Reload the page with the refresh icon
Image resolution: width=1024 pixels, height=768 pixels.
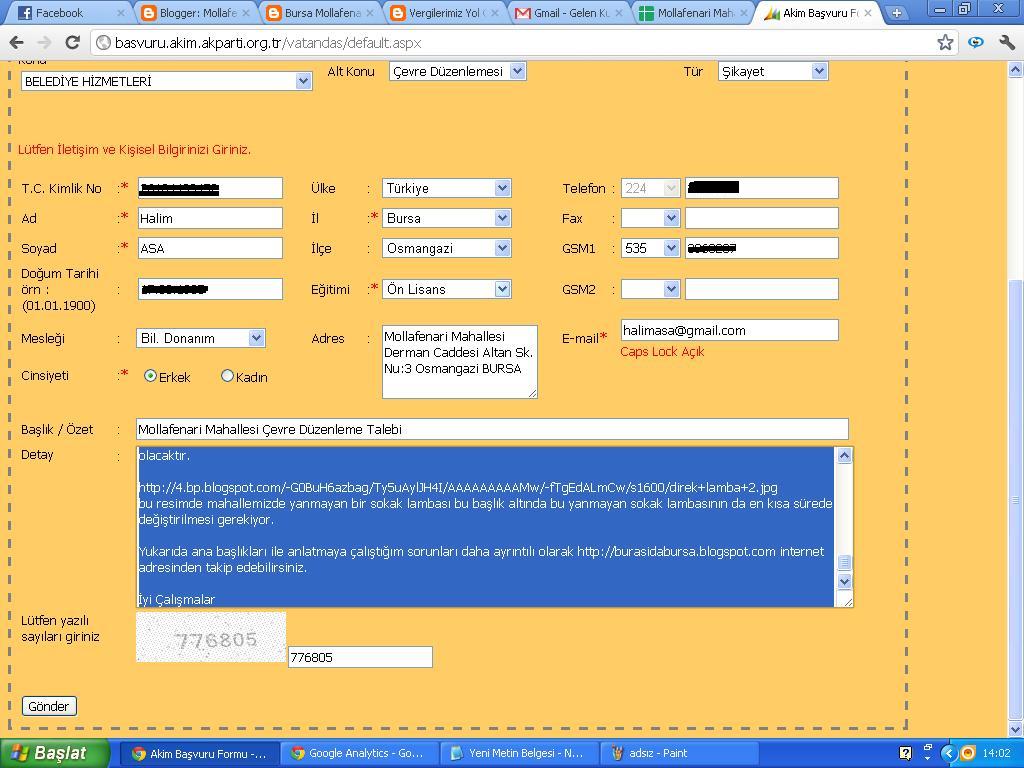coord(72,43)
